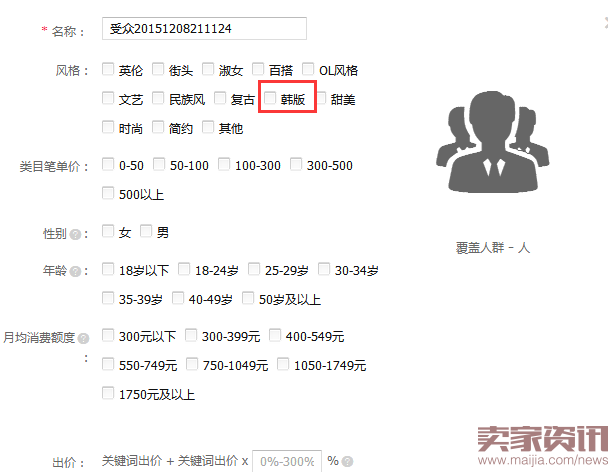The height and width of the screenshot is (472, 608).
Task: Select the 百搭 style checkbox
Action: pos(258,69)
